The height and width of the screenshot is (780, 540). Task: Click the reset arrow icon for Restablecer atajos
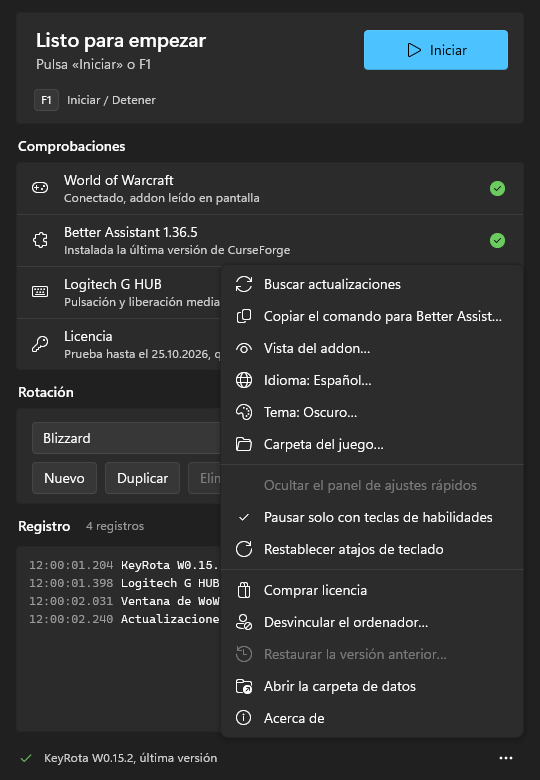(244, 549)
